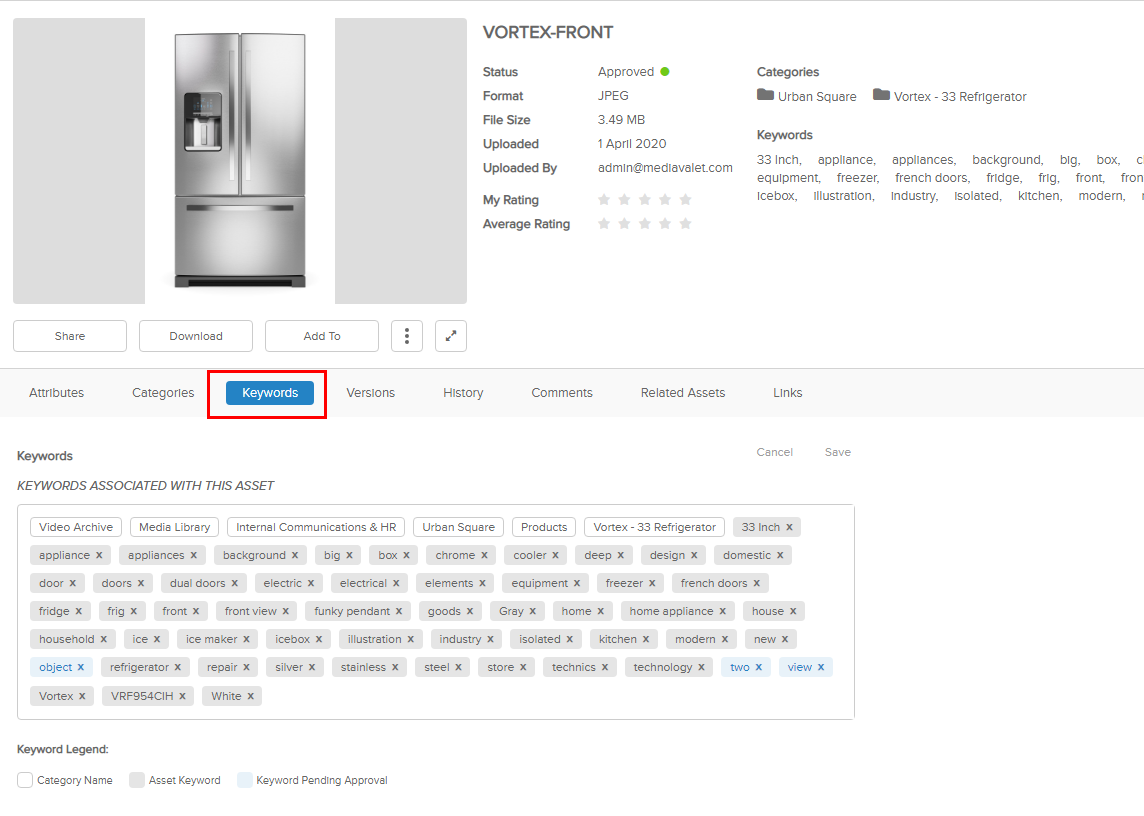
Task: Remove the 'appliance' keyword with x
Action: pos(99,555)
